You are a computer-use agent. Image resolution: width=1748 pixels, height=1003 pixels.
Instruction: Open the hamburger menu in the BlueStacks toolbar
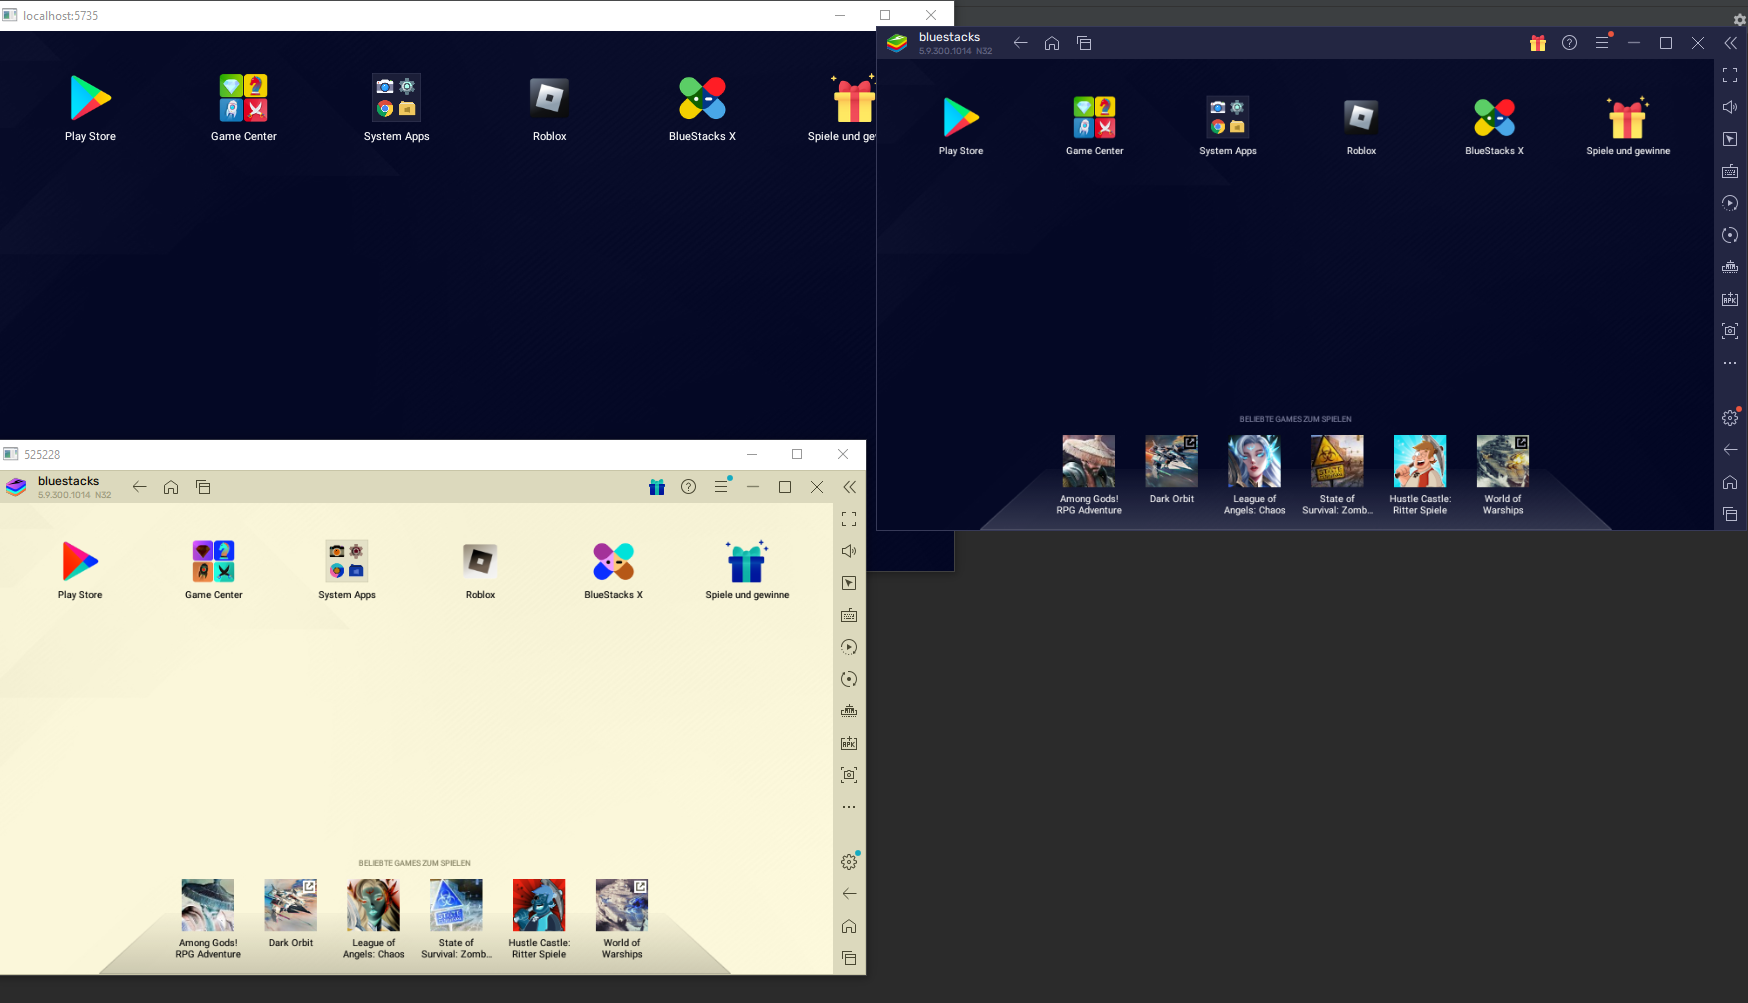pyautogui.click(x=1601, y=43)
